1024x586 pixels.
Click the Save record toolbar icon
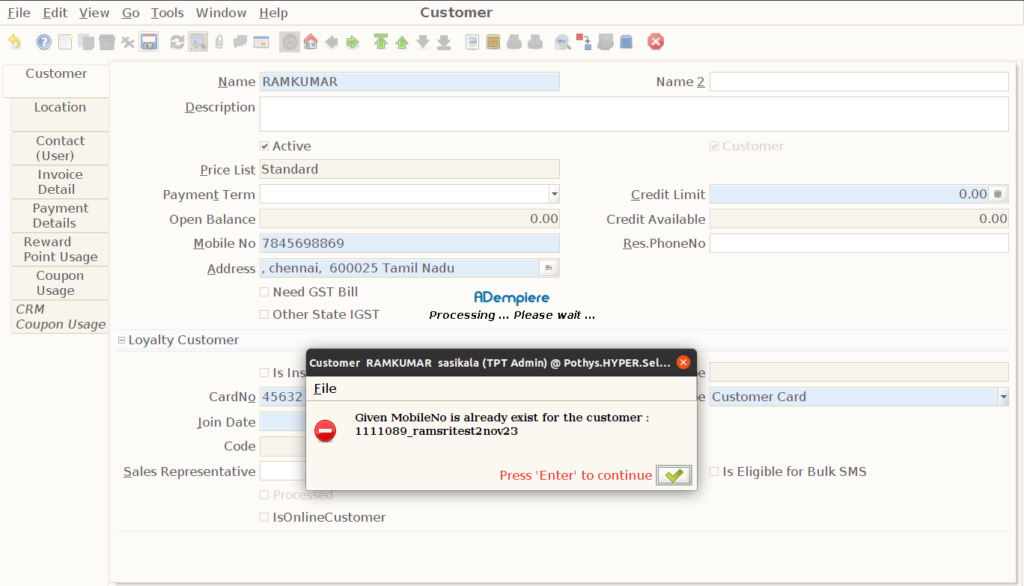click(149, 42)
